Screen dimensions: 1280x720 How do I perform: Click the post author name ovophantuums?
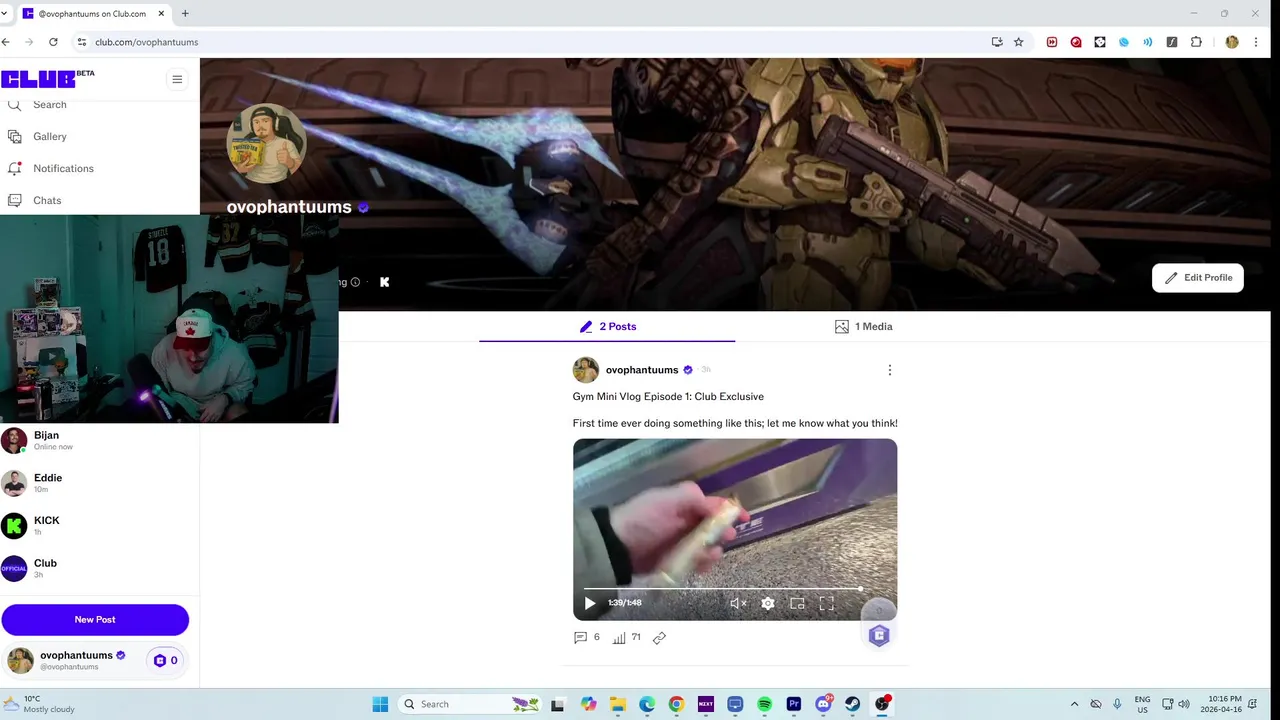[641, 370]
